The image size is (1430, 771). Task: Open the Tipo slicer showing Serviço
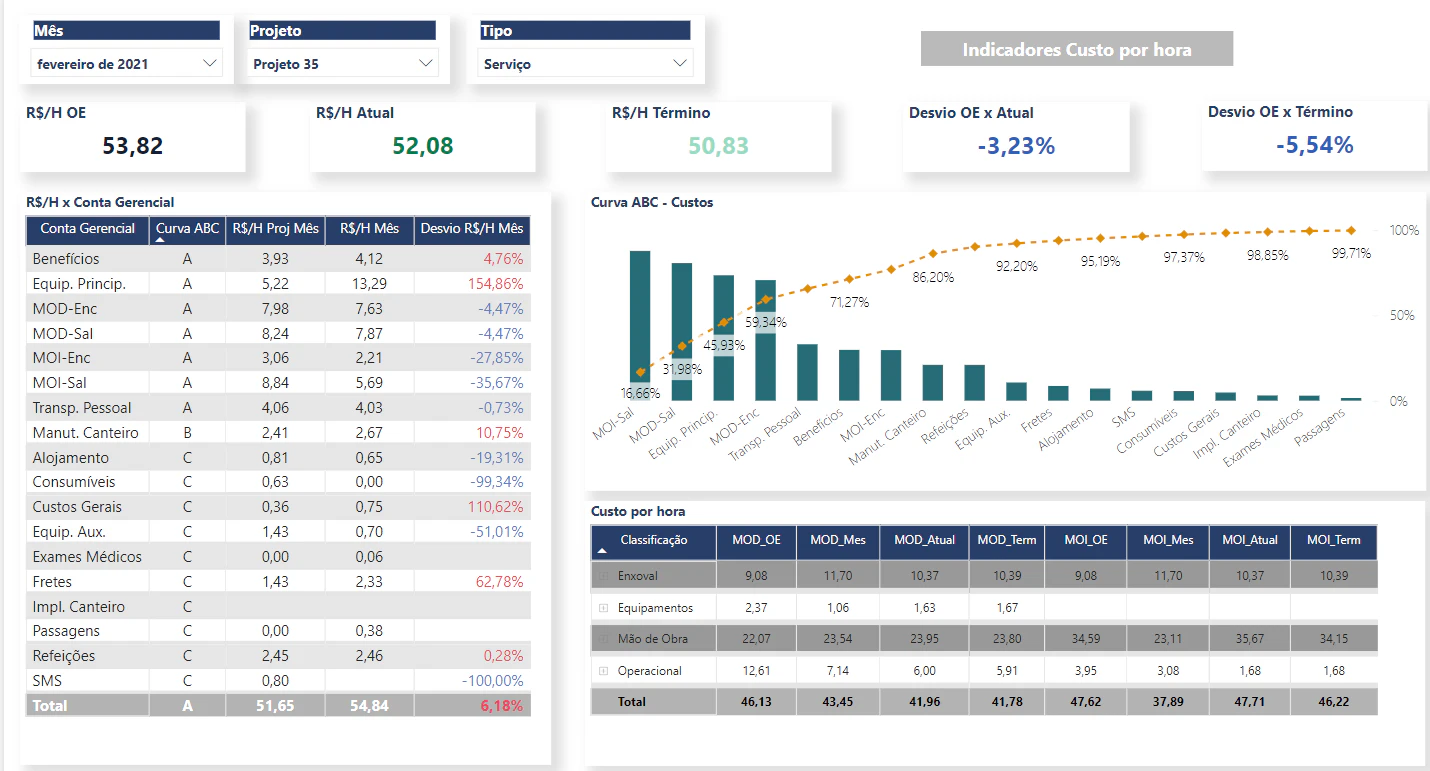coord(585,64)
